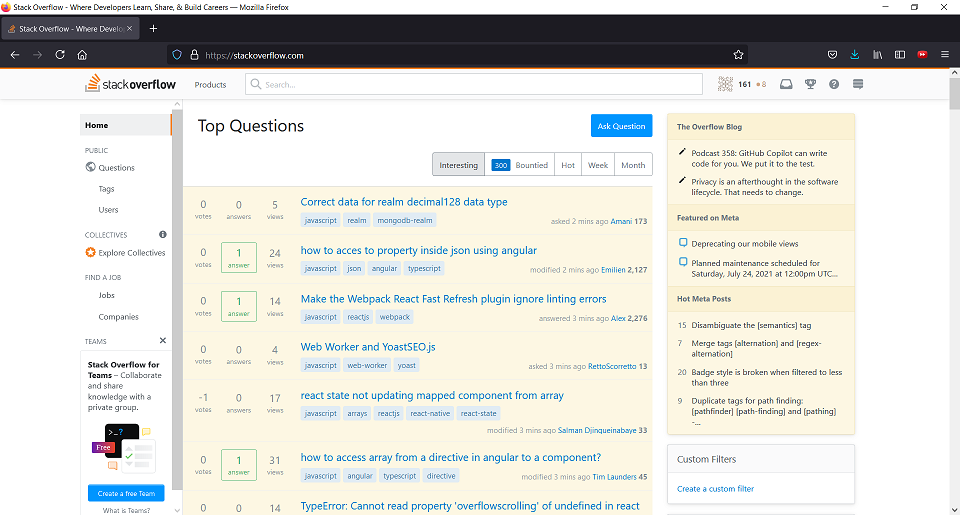Click the Collectives info icon
The height and width of the screenshot is (515, 960).
coord(163,235)
